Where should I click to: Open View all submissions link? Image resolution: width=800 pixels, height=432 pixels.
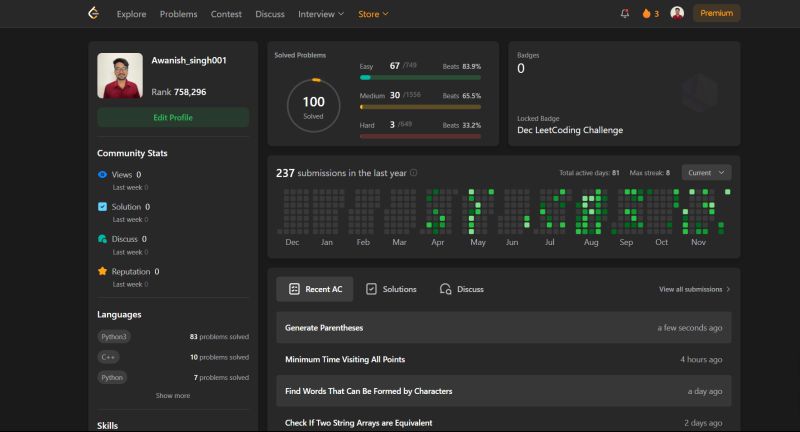pyautogui.click(x=694, y=289)
